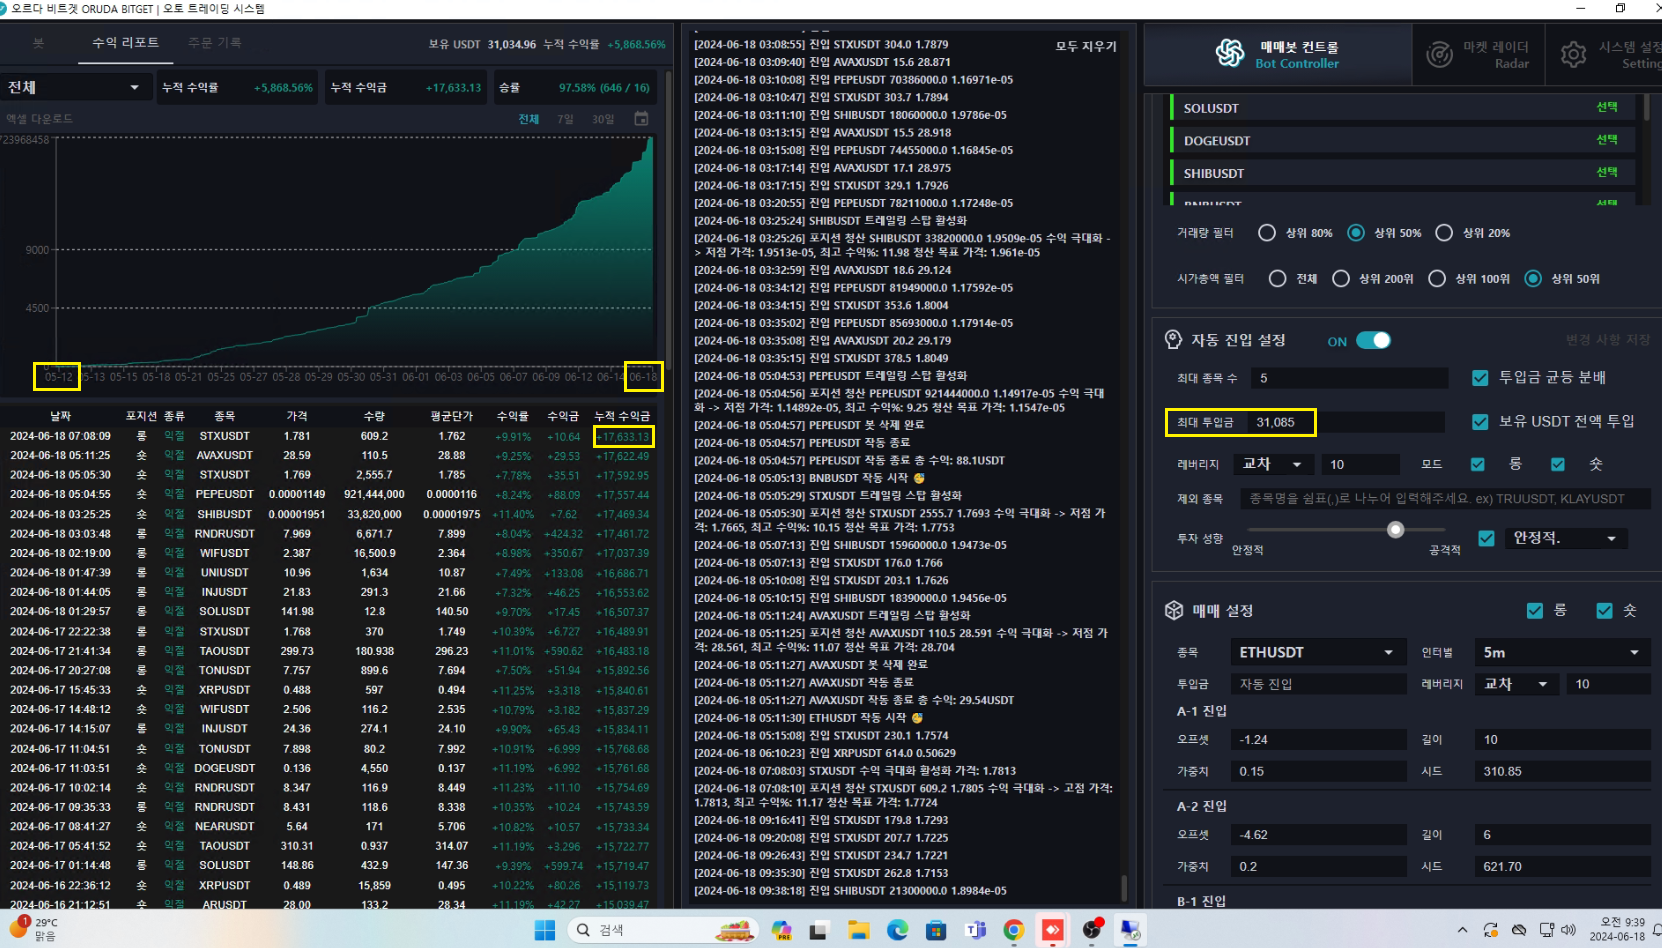1662x948 pixels.
Task: Open the 5m interval dropdown
Action: (1561, 652)
